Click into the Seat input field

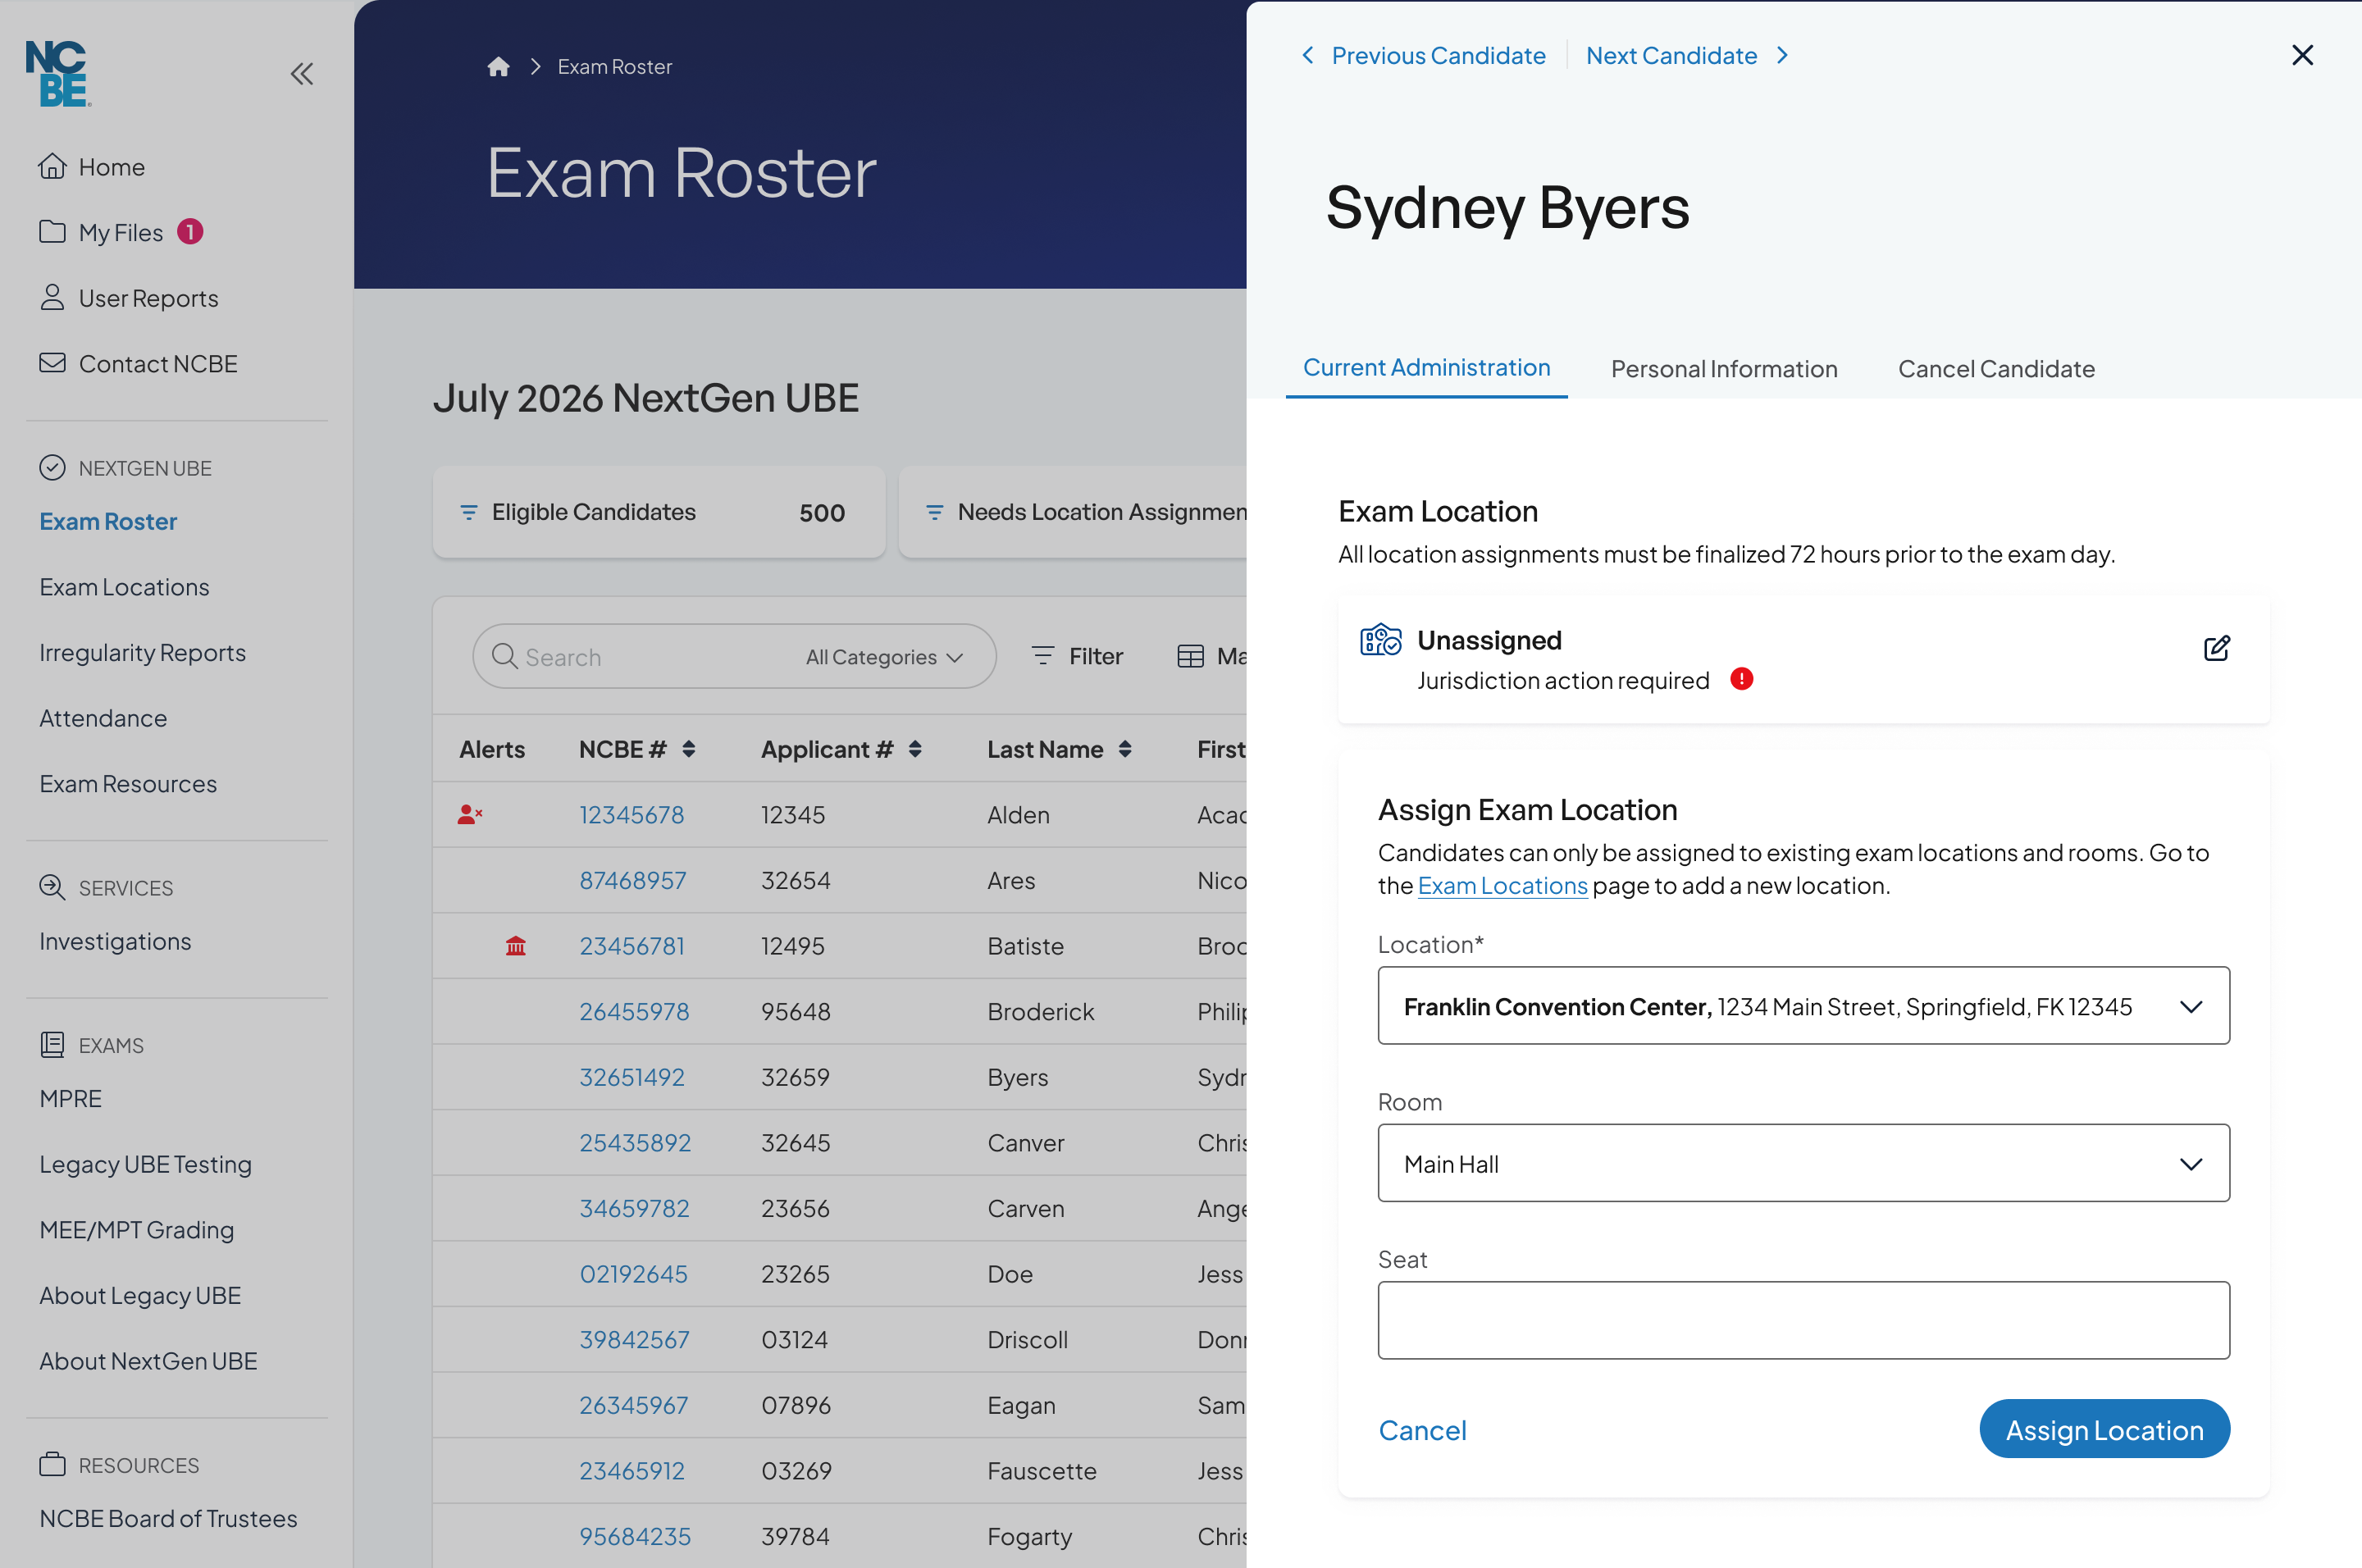pos(1803,1320)
